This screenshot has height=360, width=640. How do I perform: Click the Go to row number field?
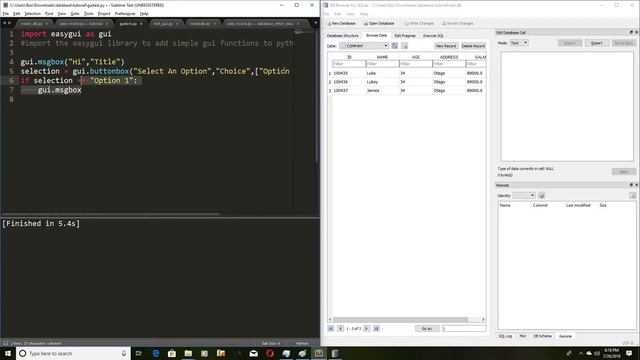(464, 329)
